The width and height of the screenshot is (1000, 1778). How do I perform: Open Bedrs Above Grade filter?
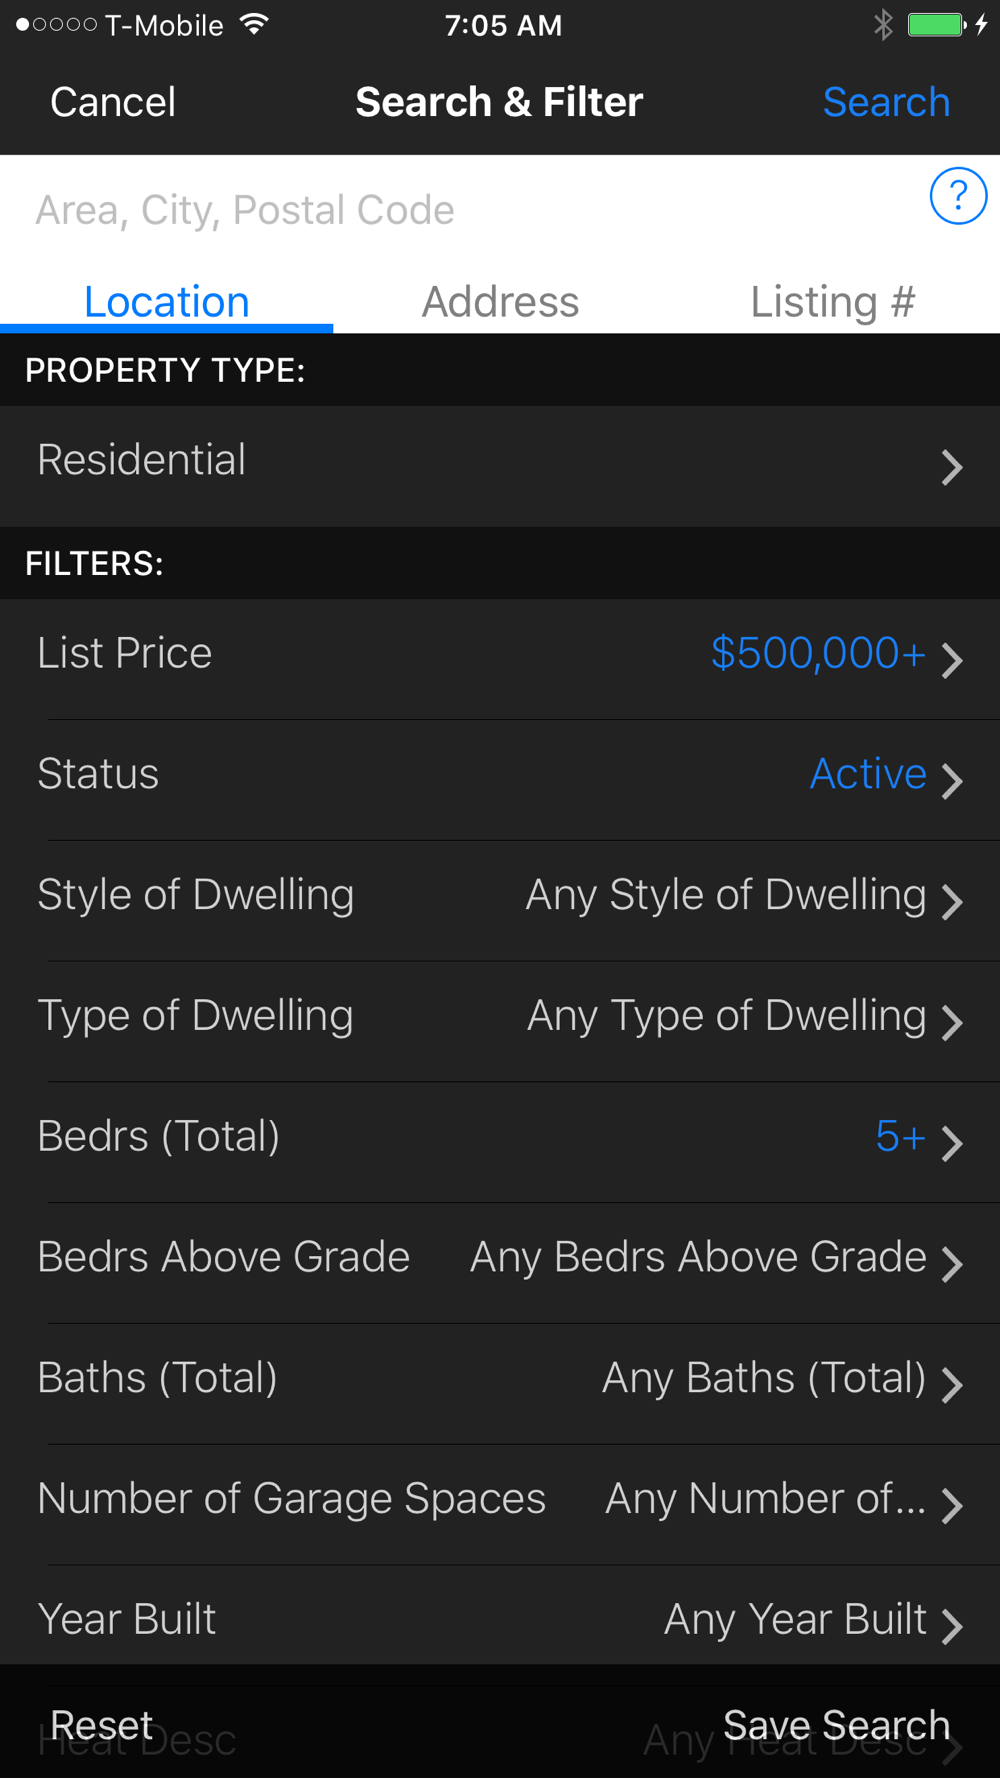[500, 1260]
